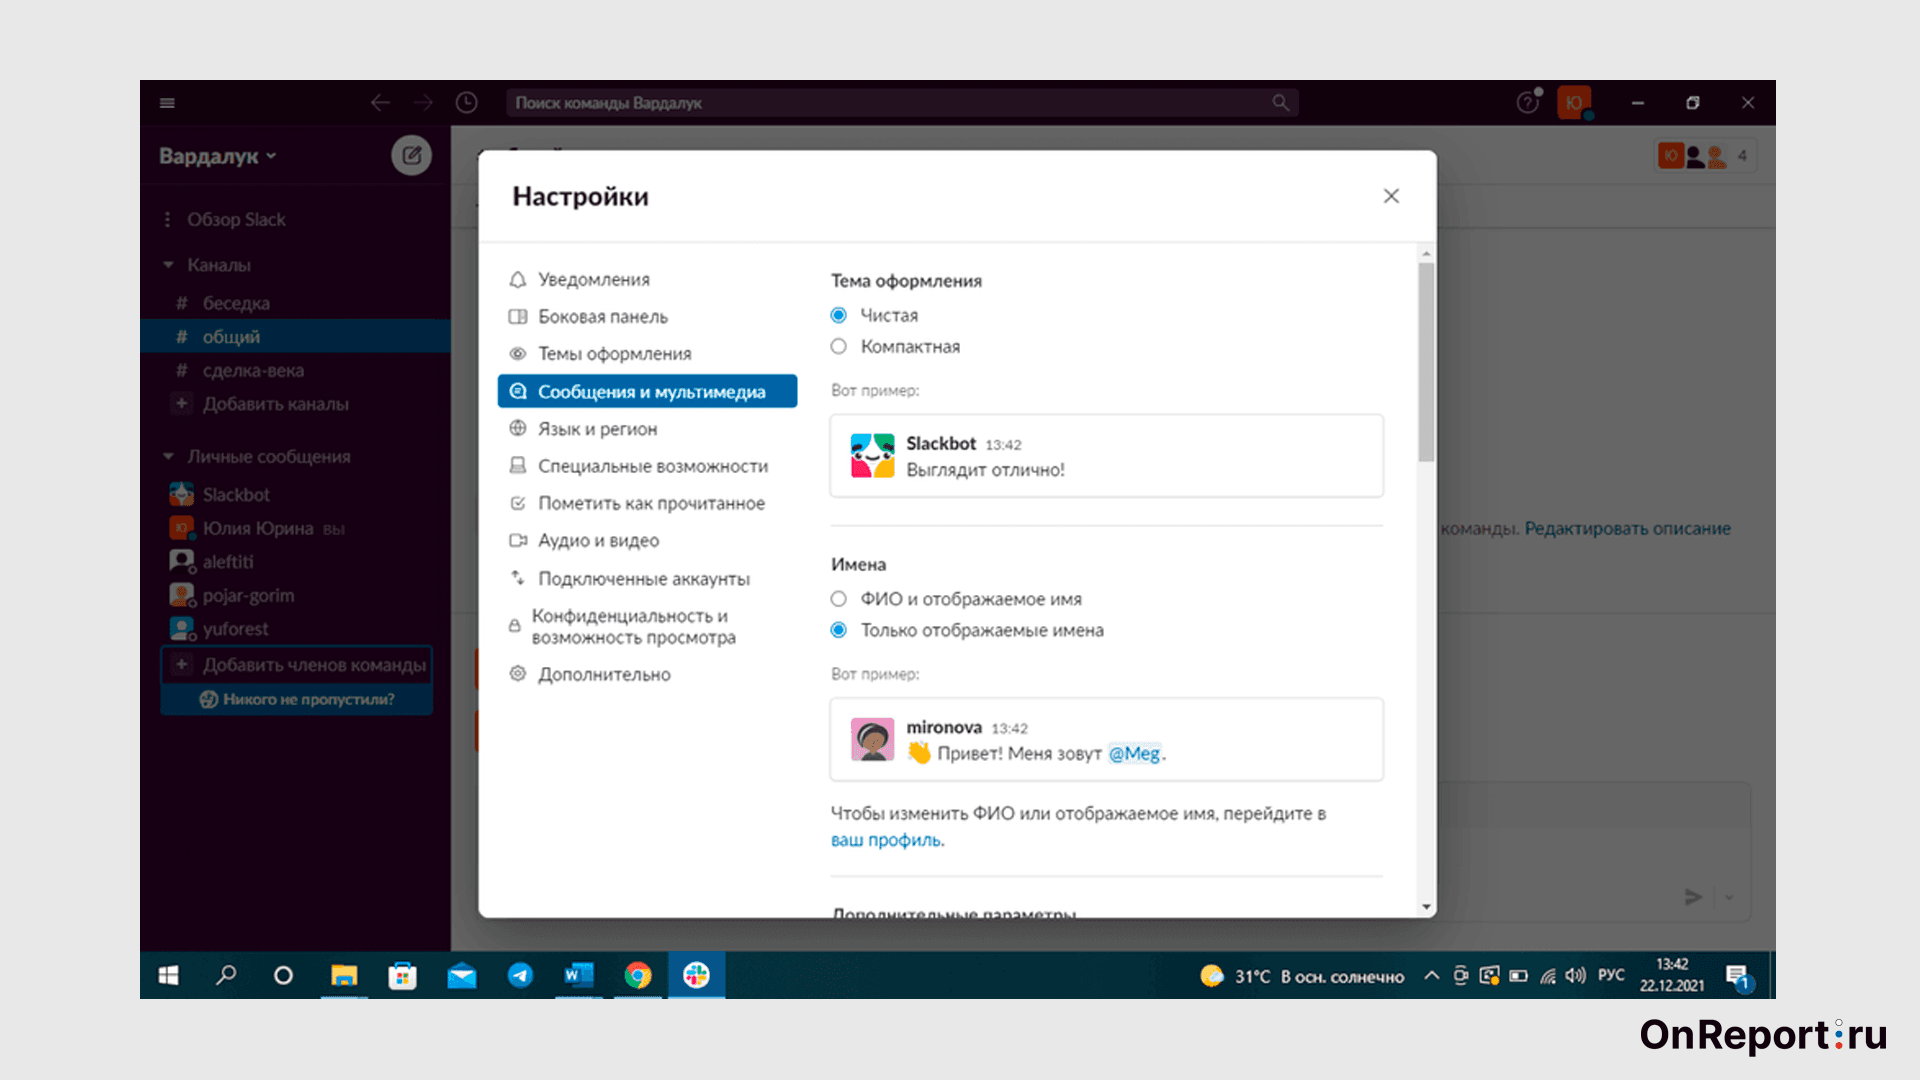Click the Slack icon in the taskbar
The height and width of the screenshot is (1080, 1920).
pyautogui.click(x=696, y=975)
